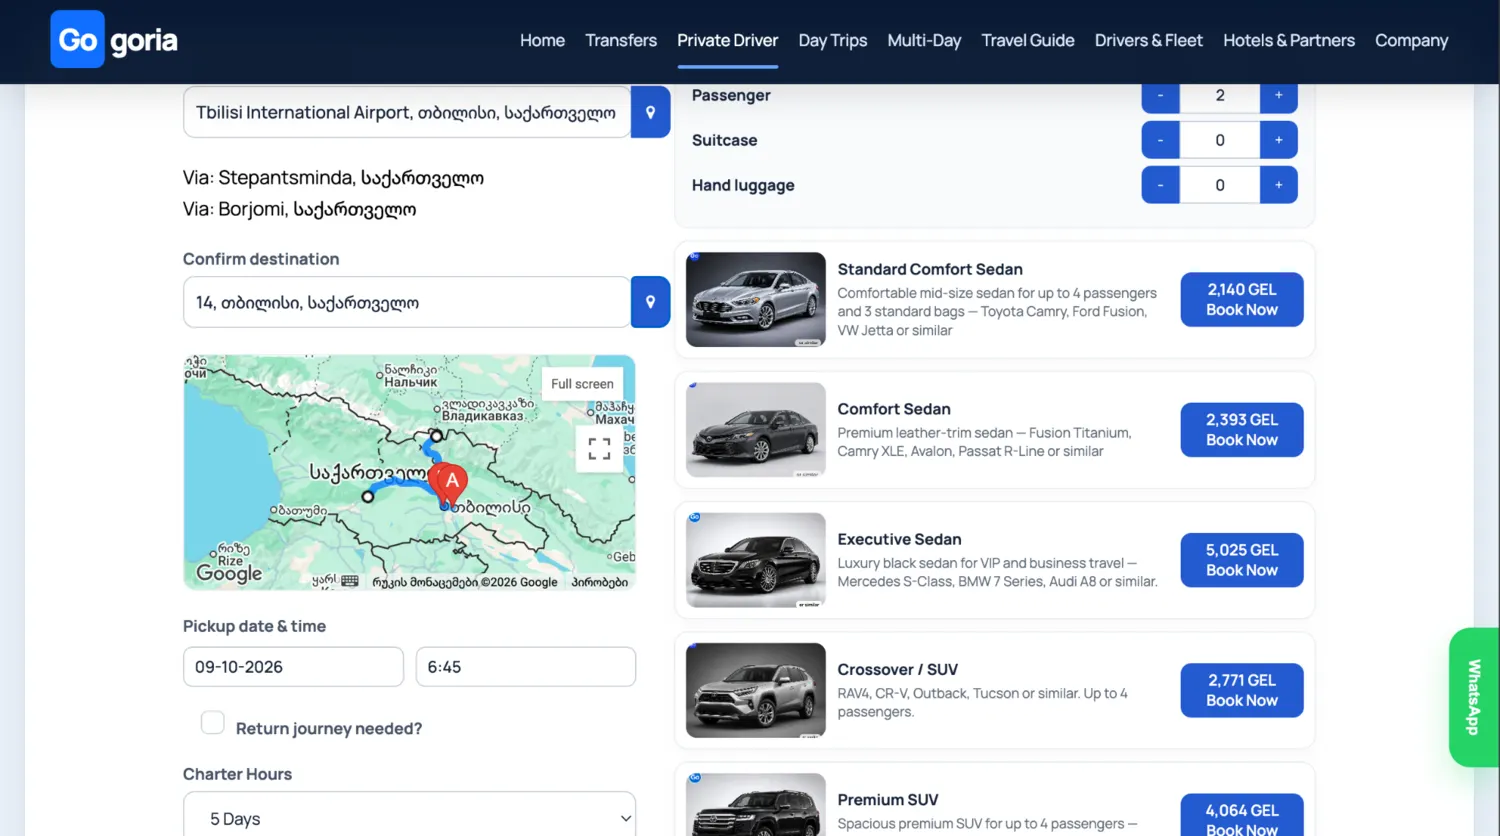This screenshot has width=1500, height=836.
Task: Click Standard Comfort Sedan car photo
Action: click(x=756, y=299)
